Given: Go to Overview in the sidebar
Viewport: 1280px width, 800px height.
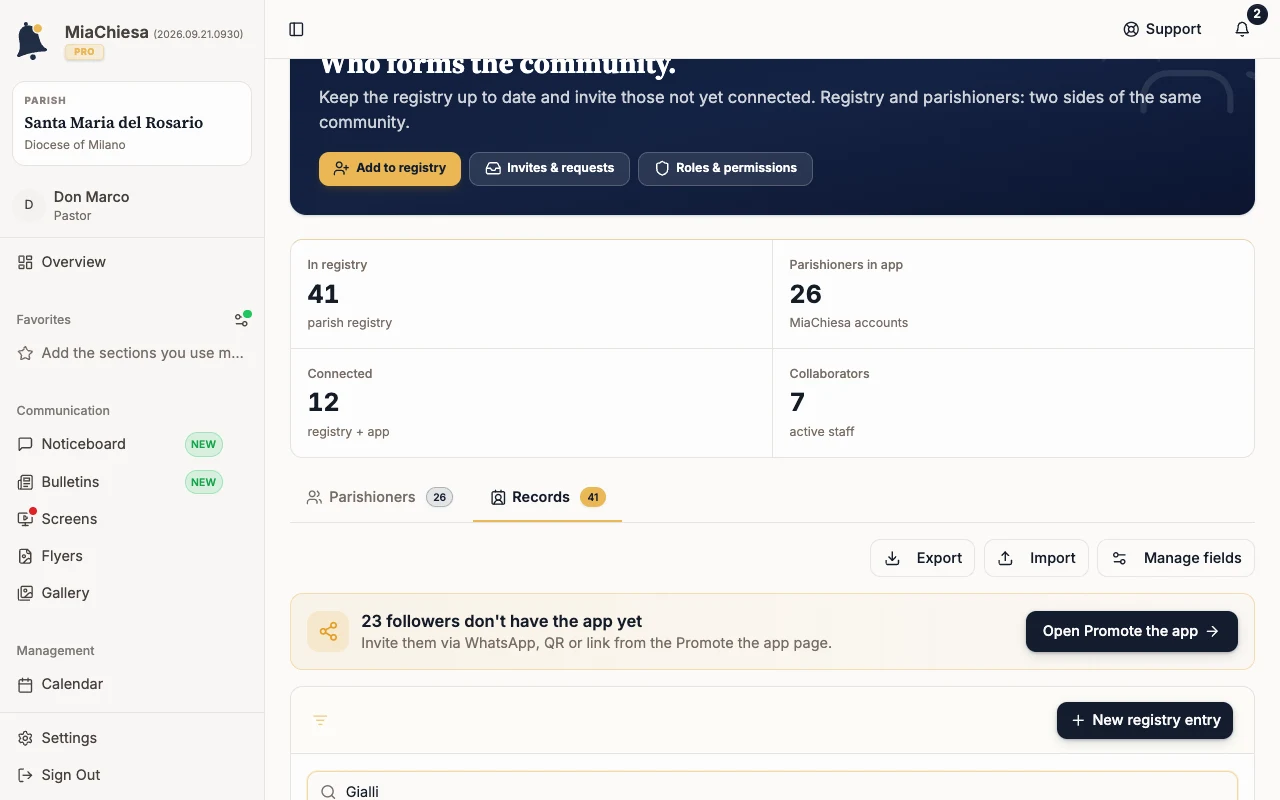Looking at the screenshot, I should click(132, 262).
